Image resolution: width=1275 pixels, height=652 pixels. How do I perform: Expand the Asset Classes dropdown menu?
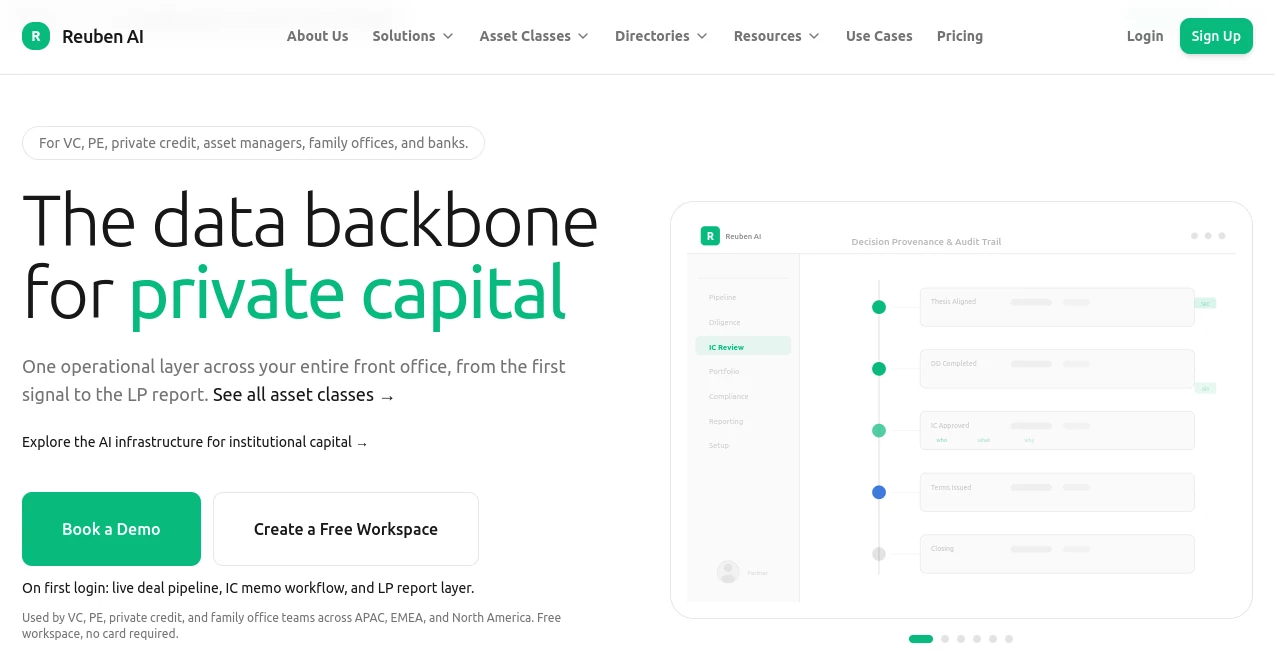(x=534, y=36)
